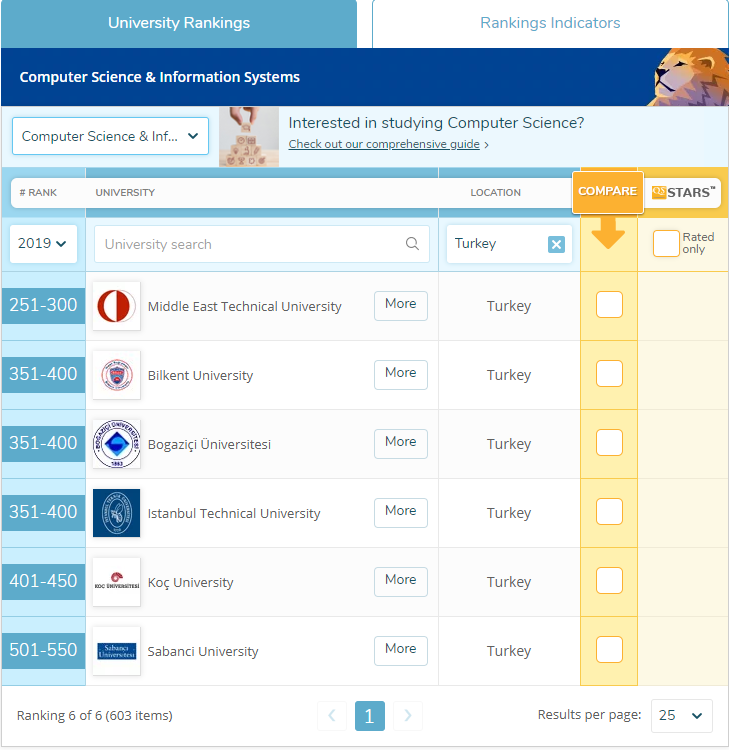Check compare box for Istanbul Technical University

[x=609, y=511]
